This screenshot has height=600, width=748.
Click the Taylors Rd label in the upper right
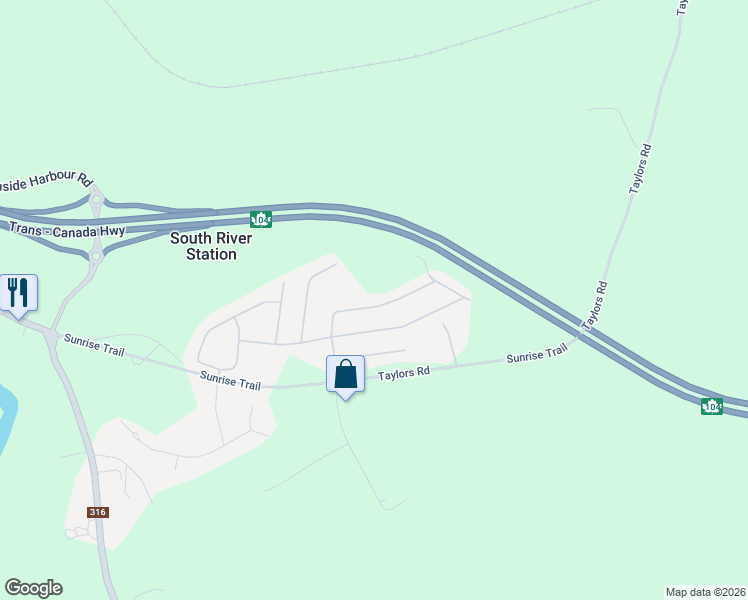[x=640, y=169]
